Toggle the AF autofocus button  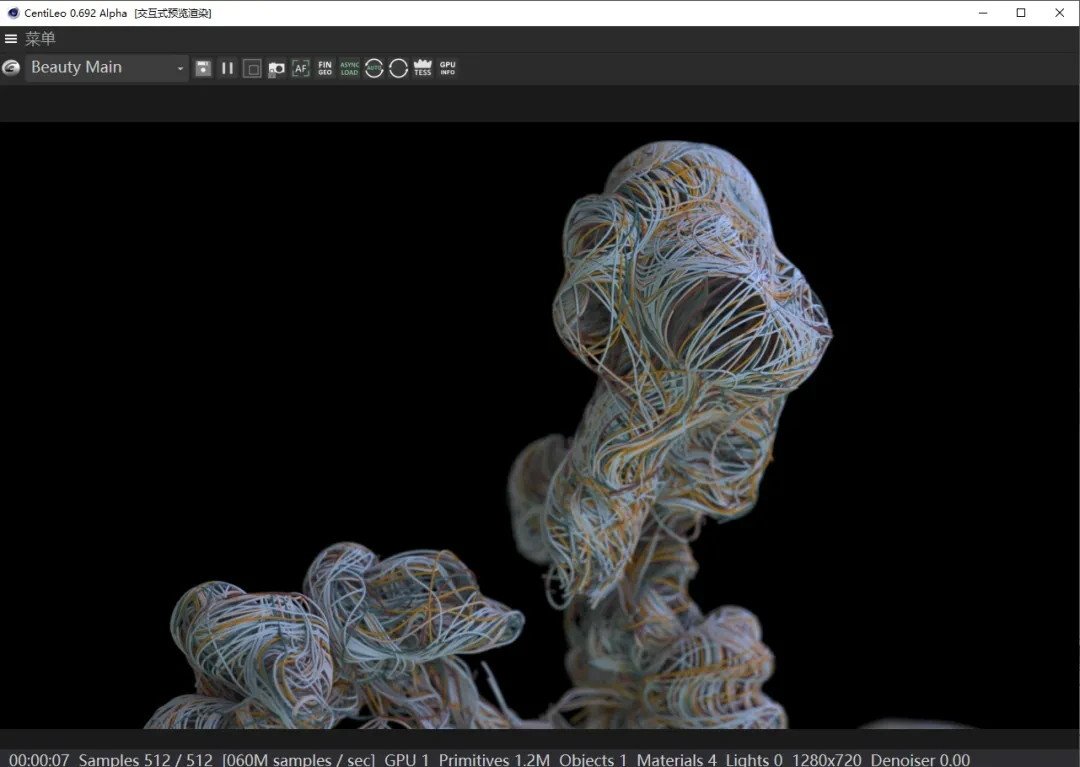(300, 68)
